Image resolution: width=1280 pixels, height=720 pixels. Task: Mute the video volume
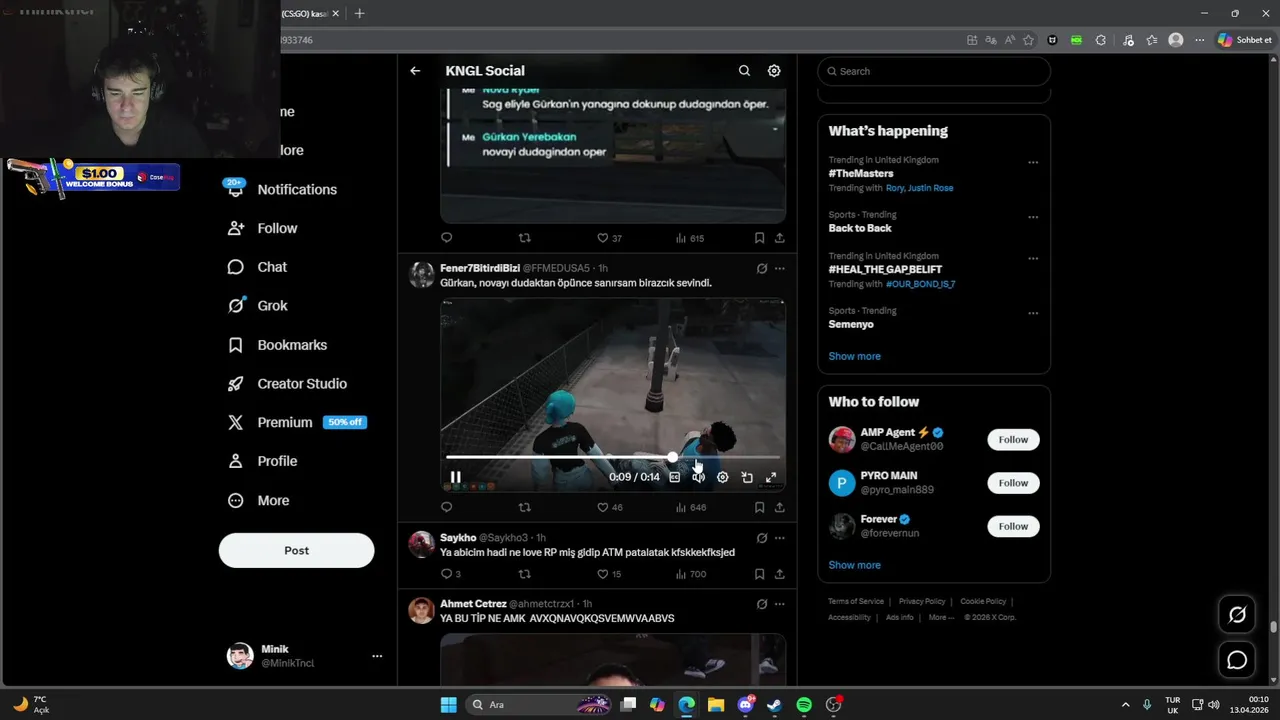(699, 477)
